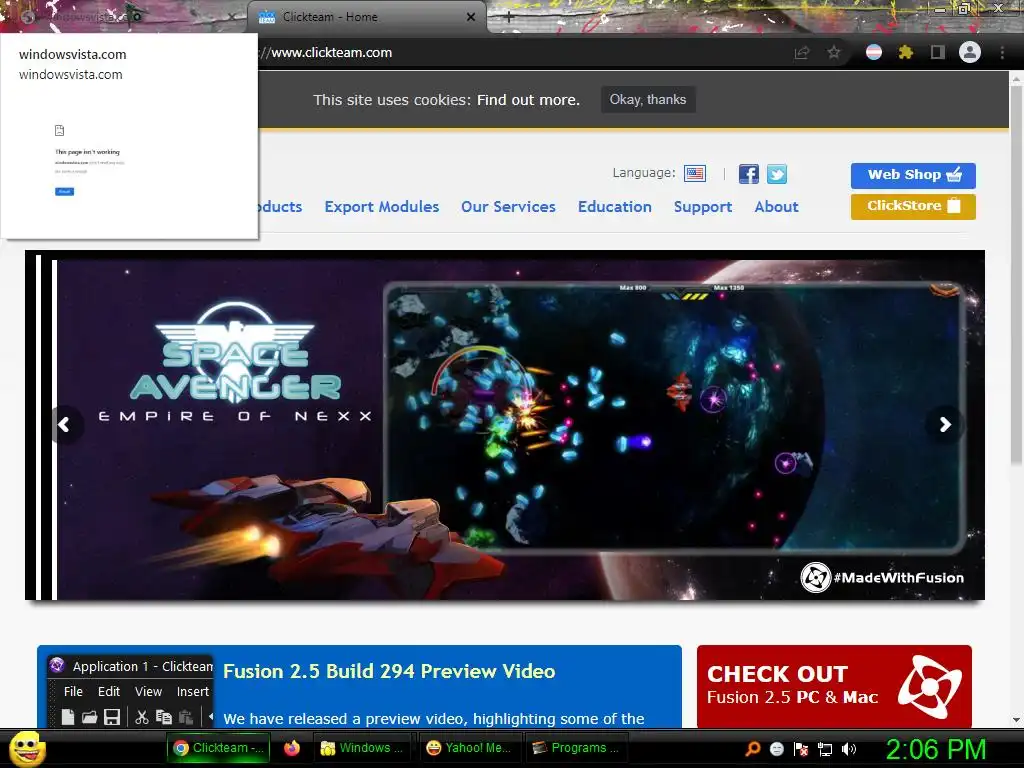
Task: Show the previous slide in the banner carousel
Action: (65, 425)
